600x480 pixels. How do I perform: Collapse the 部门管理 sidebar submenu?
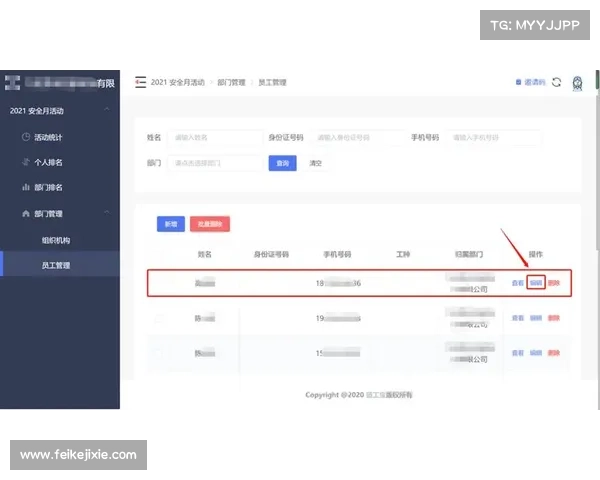pyautogui.click(x=107, y=214)
